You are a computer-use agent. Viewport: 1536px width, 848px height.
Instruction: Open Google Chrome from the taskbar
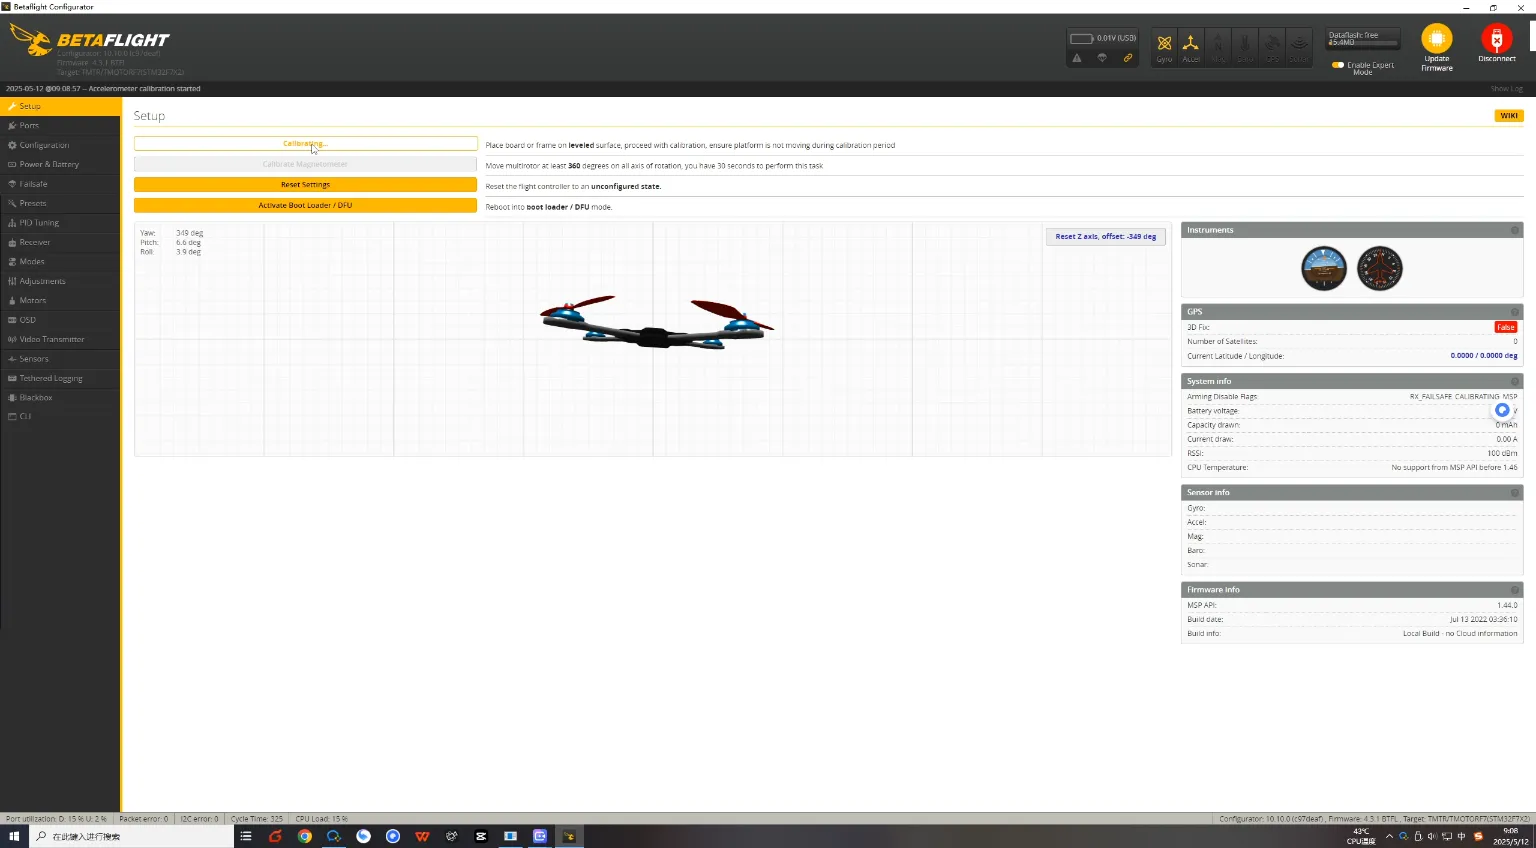pyautogui.click(x=305, y=836)
